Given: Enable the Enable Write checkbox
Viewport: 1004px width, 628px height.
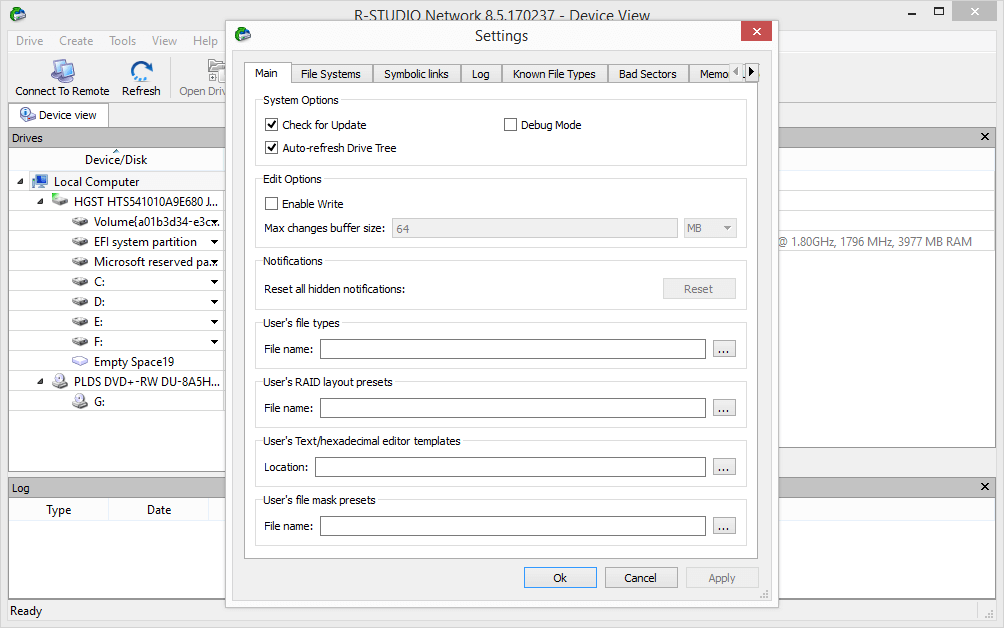Looking at the screenshot, I should click(271, 204).
